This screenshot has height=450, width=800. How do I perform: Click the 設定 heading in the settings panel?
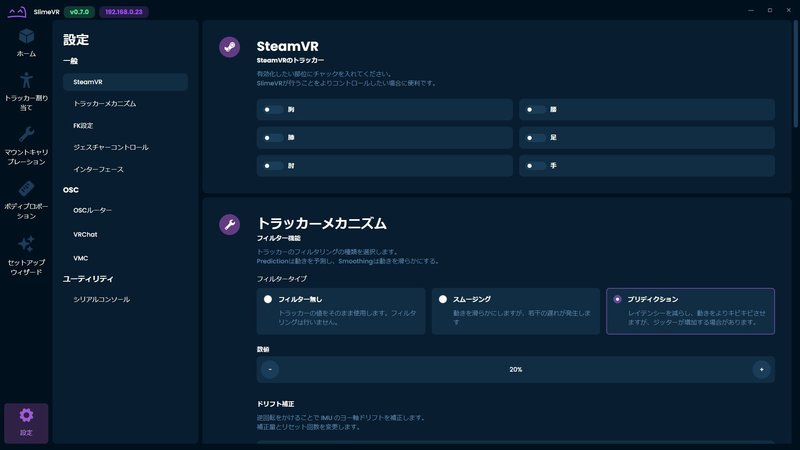pyautogui.click(x=76, y=40)
